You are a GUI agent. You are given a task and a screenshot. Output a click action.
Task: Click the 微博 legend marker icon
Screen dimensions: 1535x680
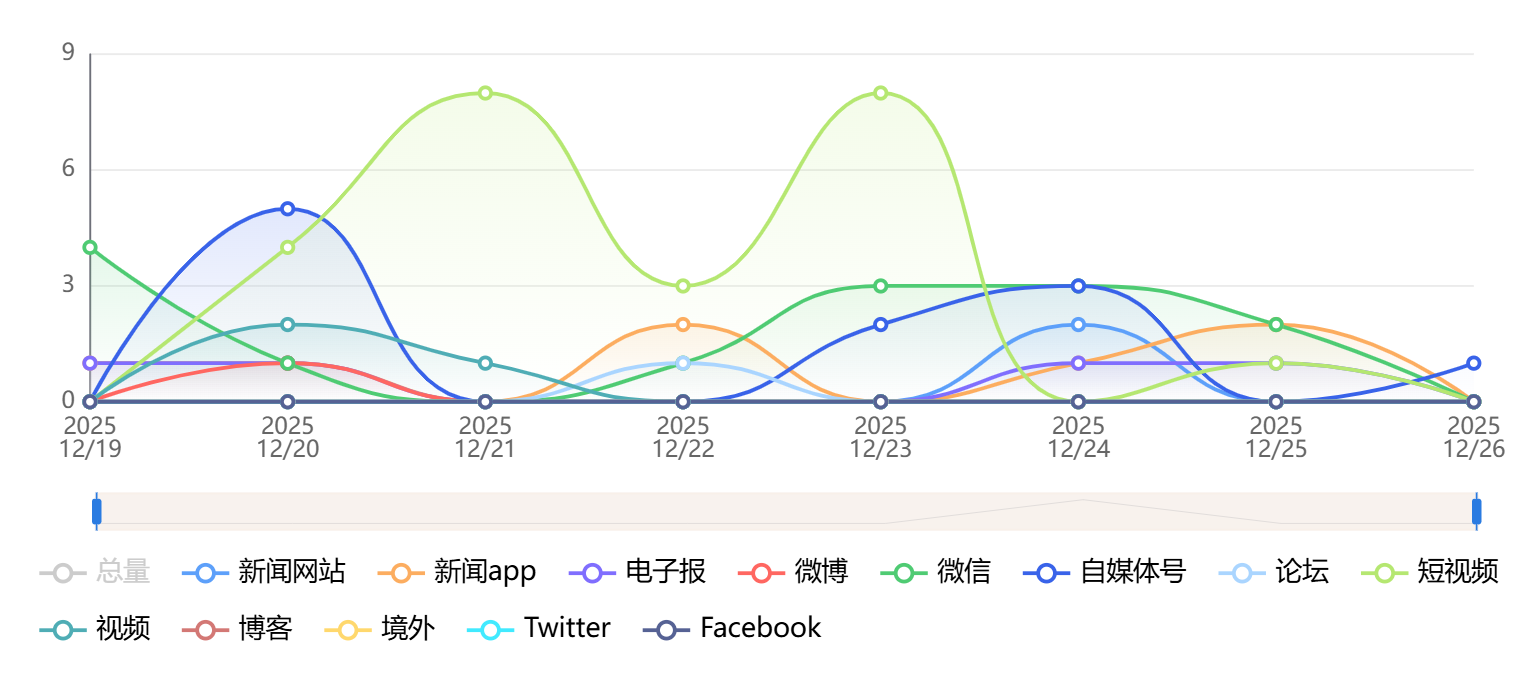pos(762,573)
